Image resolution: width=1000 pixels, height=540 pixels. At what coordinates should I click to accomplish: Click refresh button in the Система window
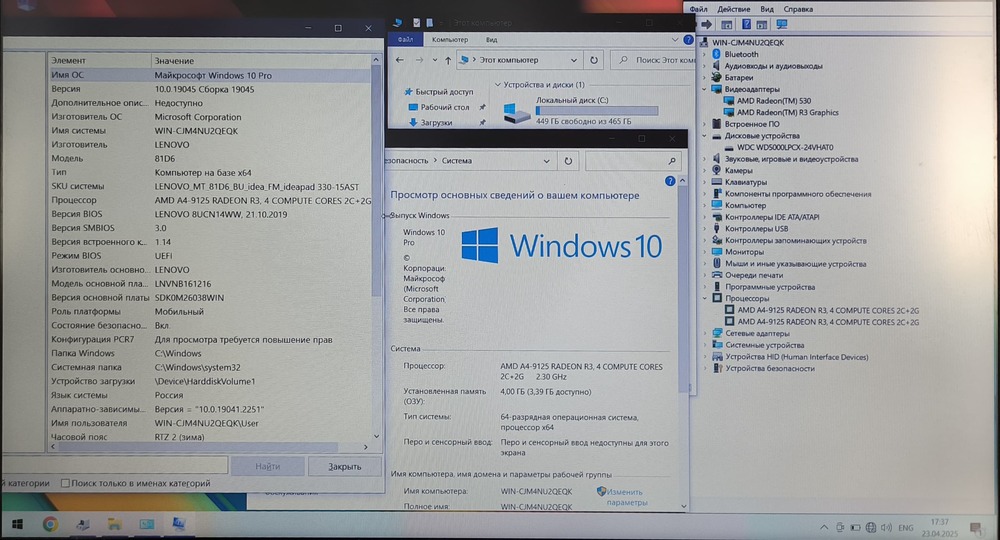(568, 161)
